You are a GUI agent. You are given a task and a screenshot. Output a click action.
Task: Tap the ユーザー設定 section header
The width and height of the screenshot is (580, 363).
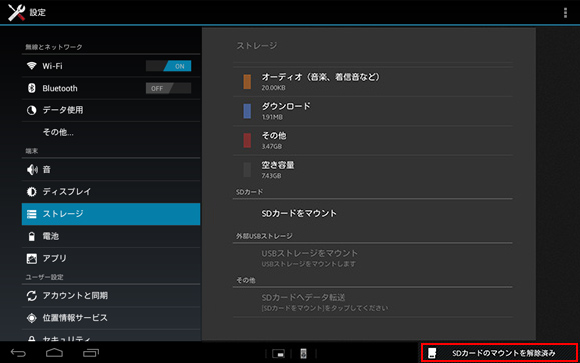(x=44, y=277)
